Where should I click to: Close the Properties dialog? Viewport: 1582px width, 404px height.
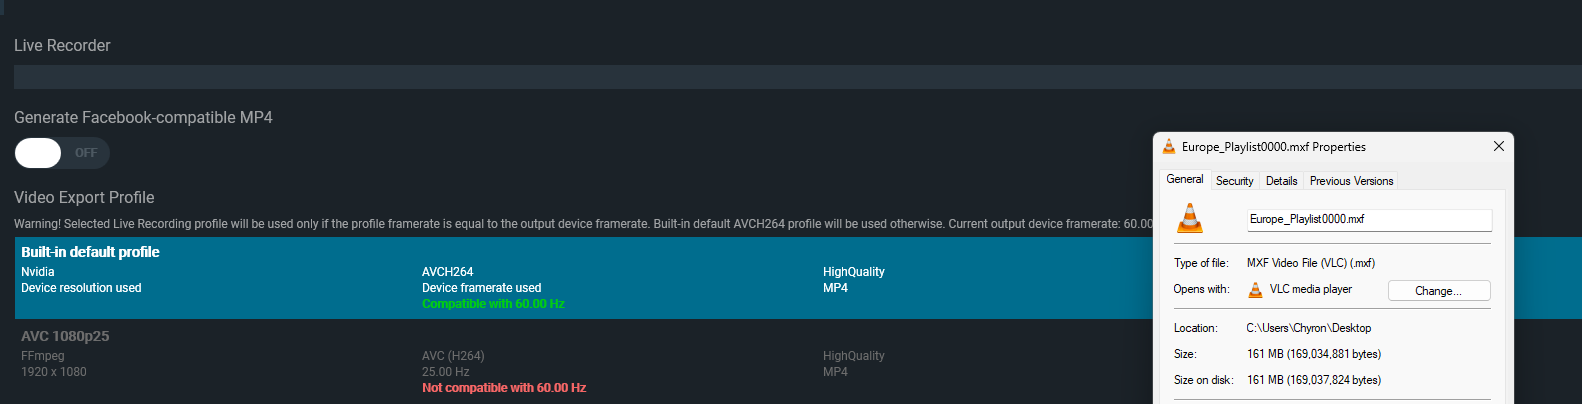coord(1498,146)
